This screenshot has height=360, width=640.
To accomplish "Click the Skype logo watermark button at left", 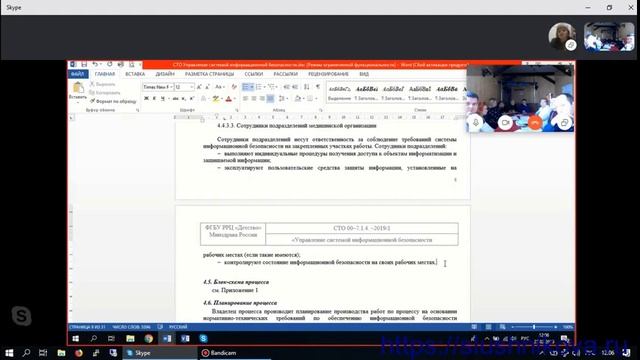I will 21,316.
